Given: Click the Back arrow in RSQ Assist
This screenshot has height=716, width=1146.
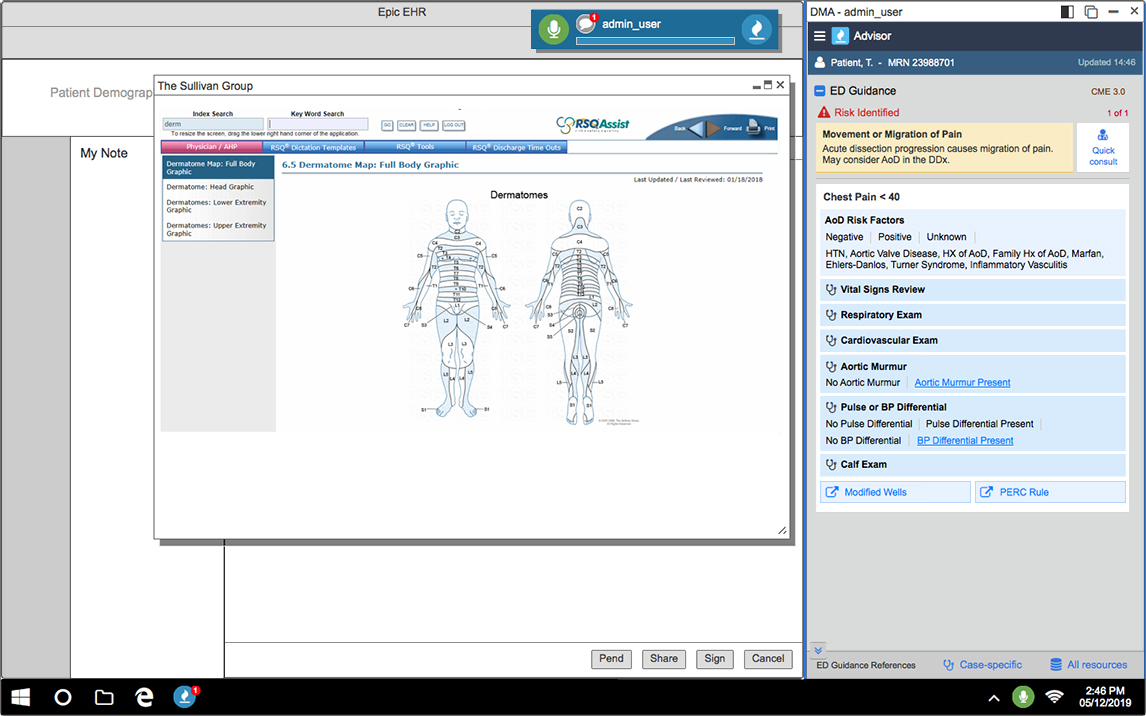Looking at the screenshot, I should pos(696,129).
